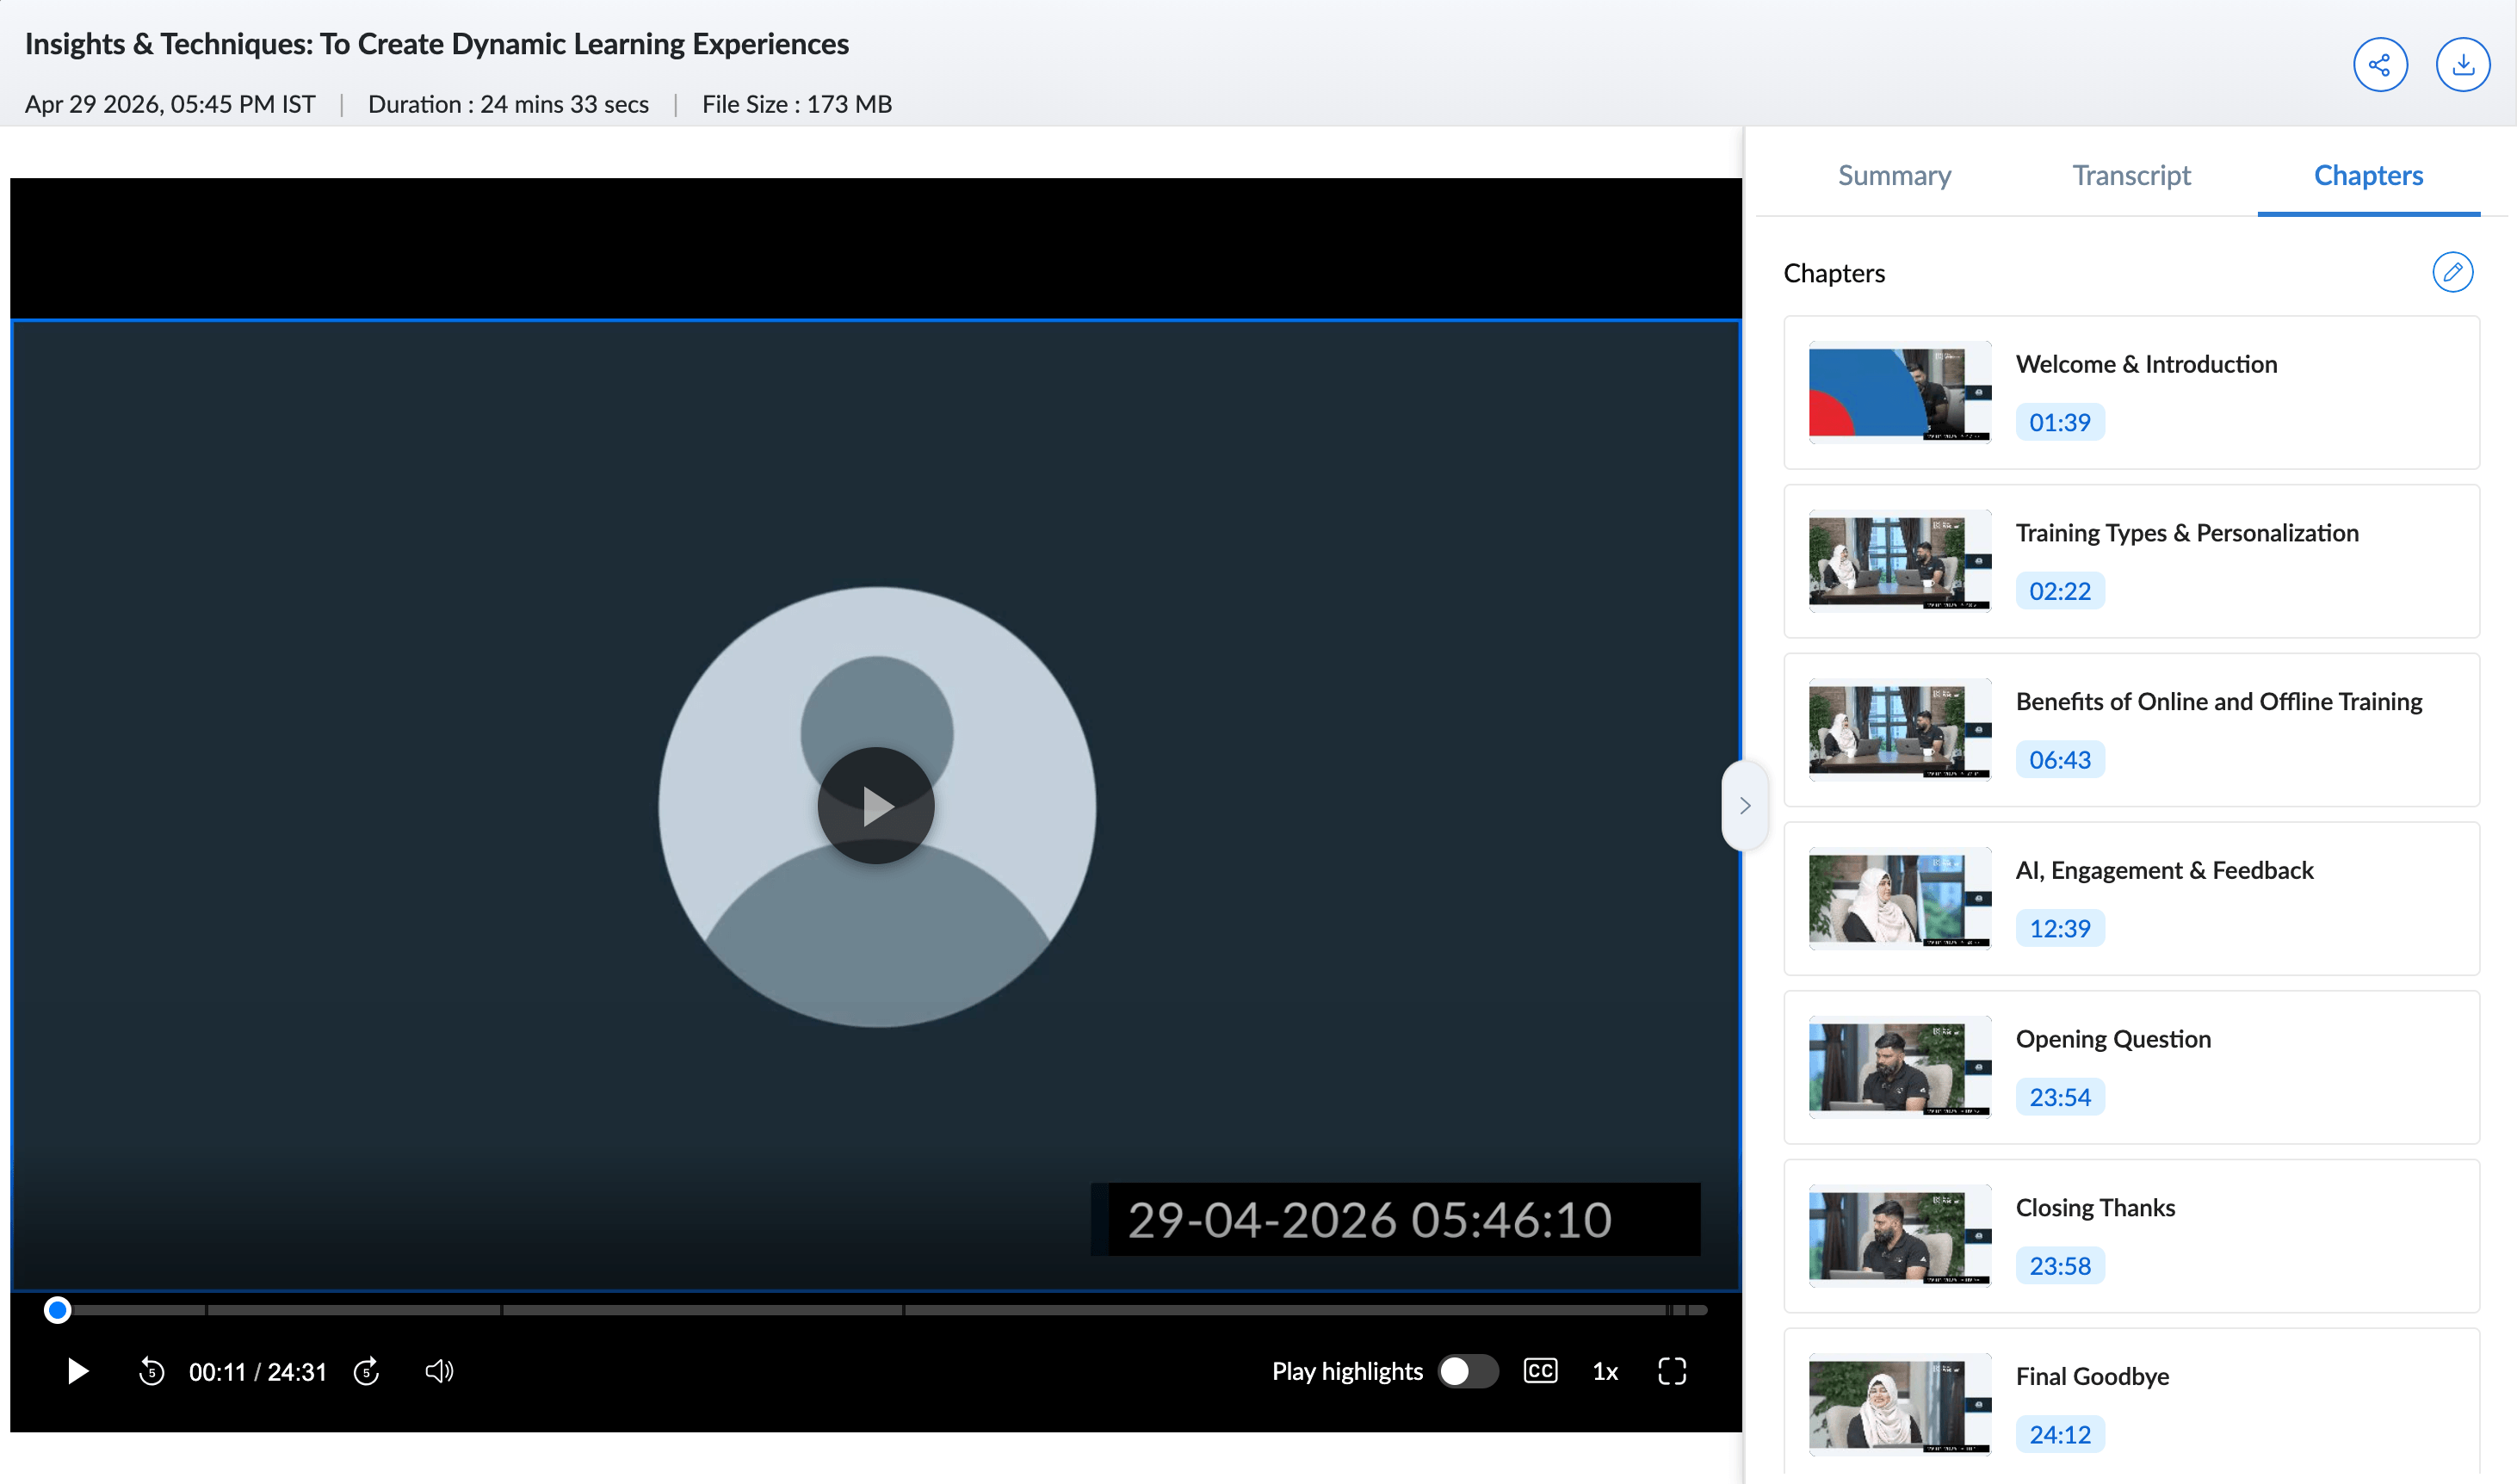
Task: Jump to timestamp 01:39
Action: [2059, 422]
